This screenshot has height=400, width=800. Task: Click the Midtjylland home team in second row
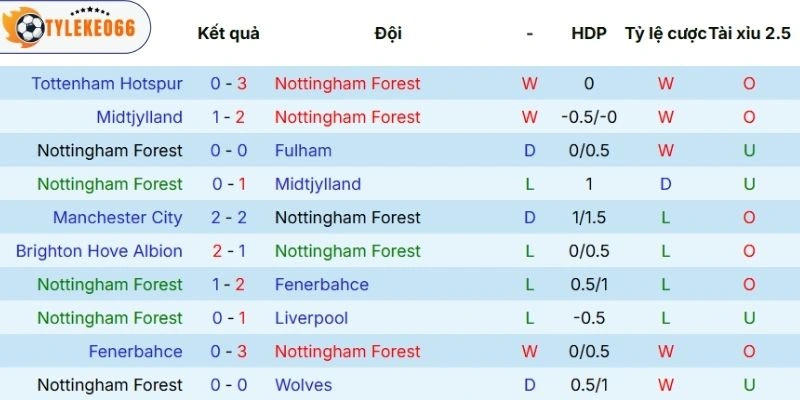[139, 117]
